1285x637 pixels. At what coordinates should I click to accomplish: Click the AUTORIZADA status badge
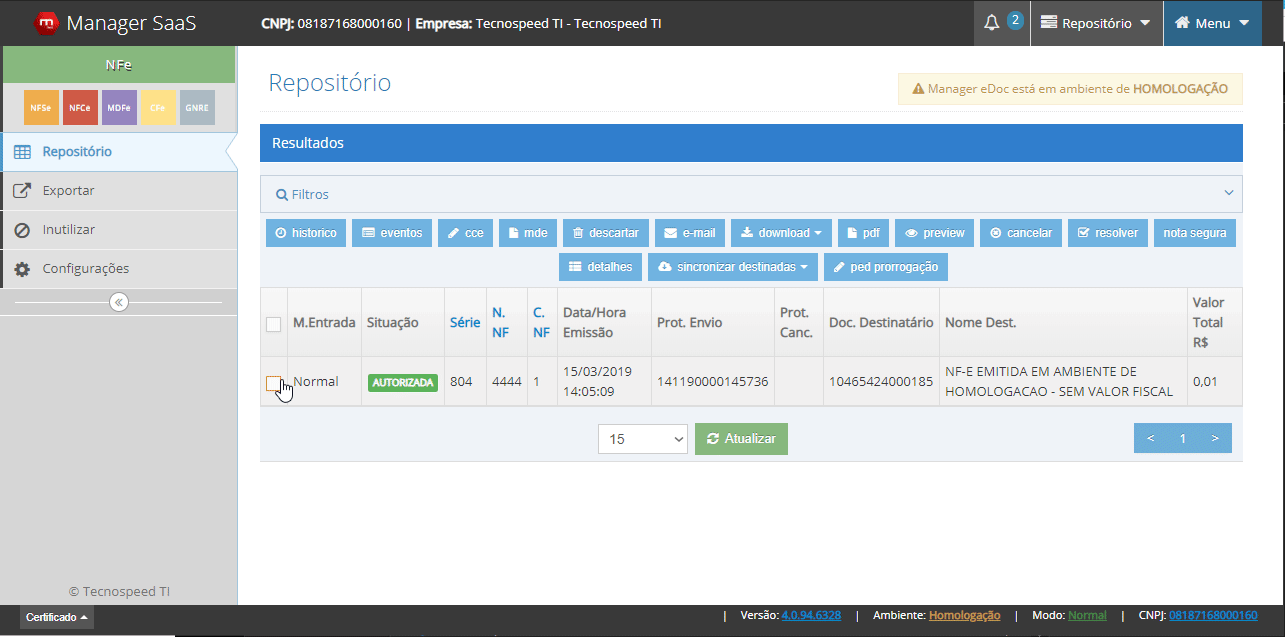click(x=403, y=382)
